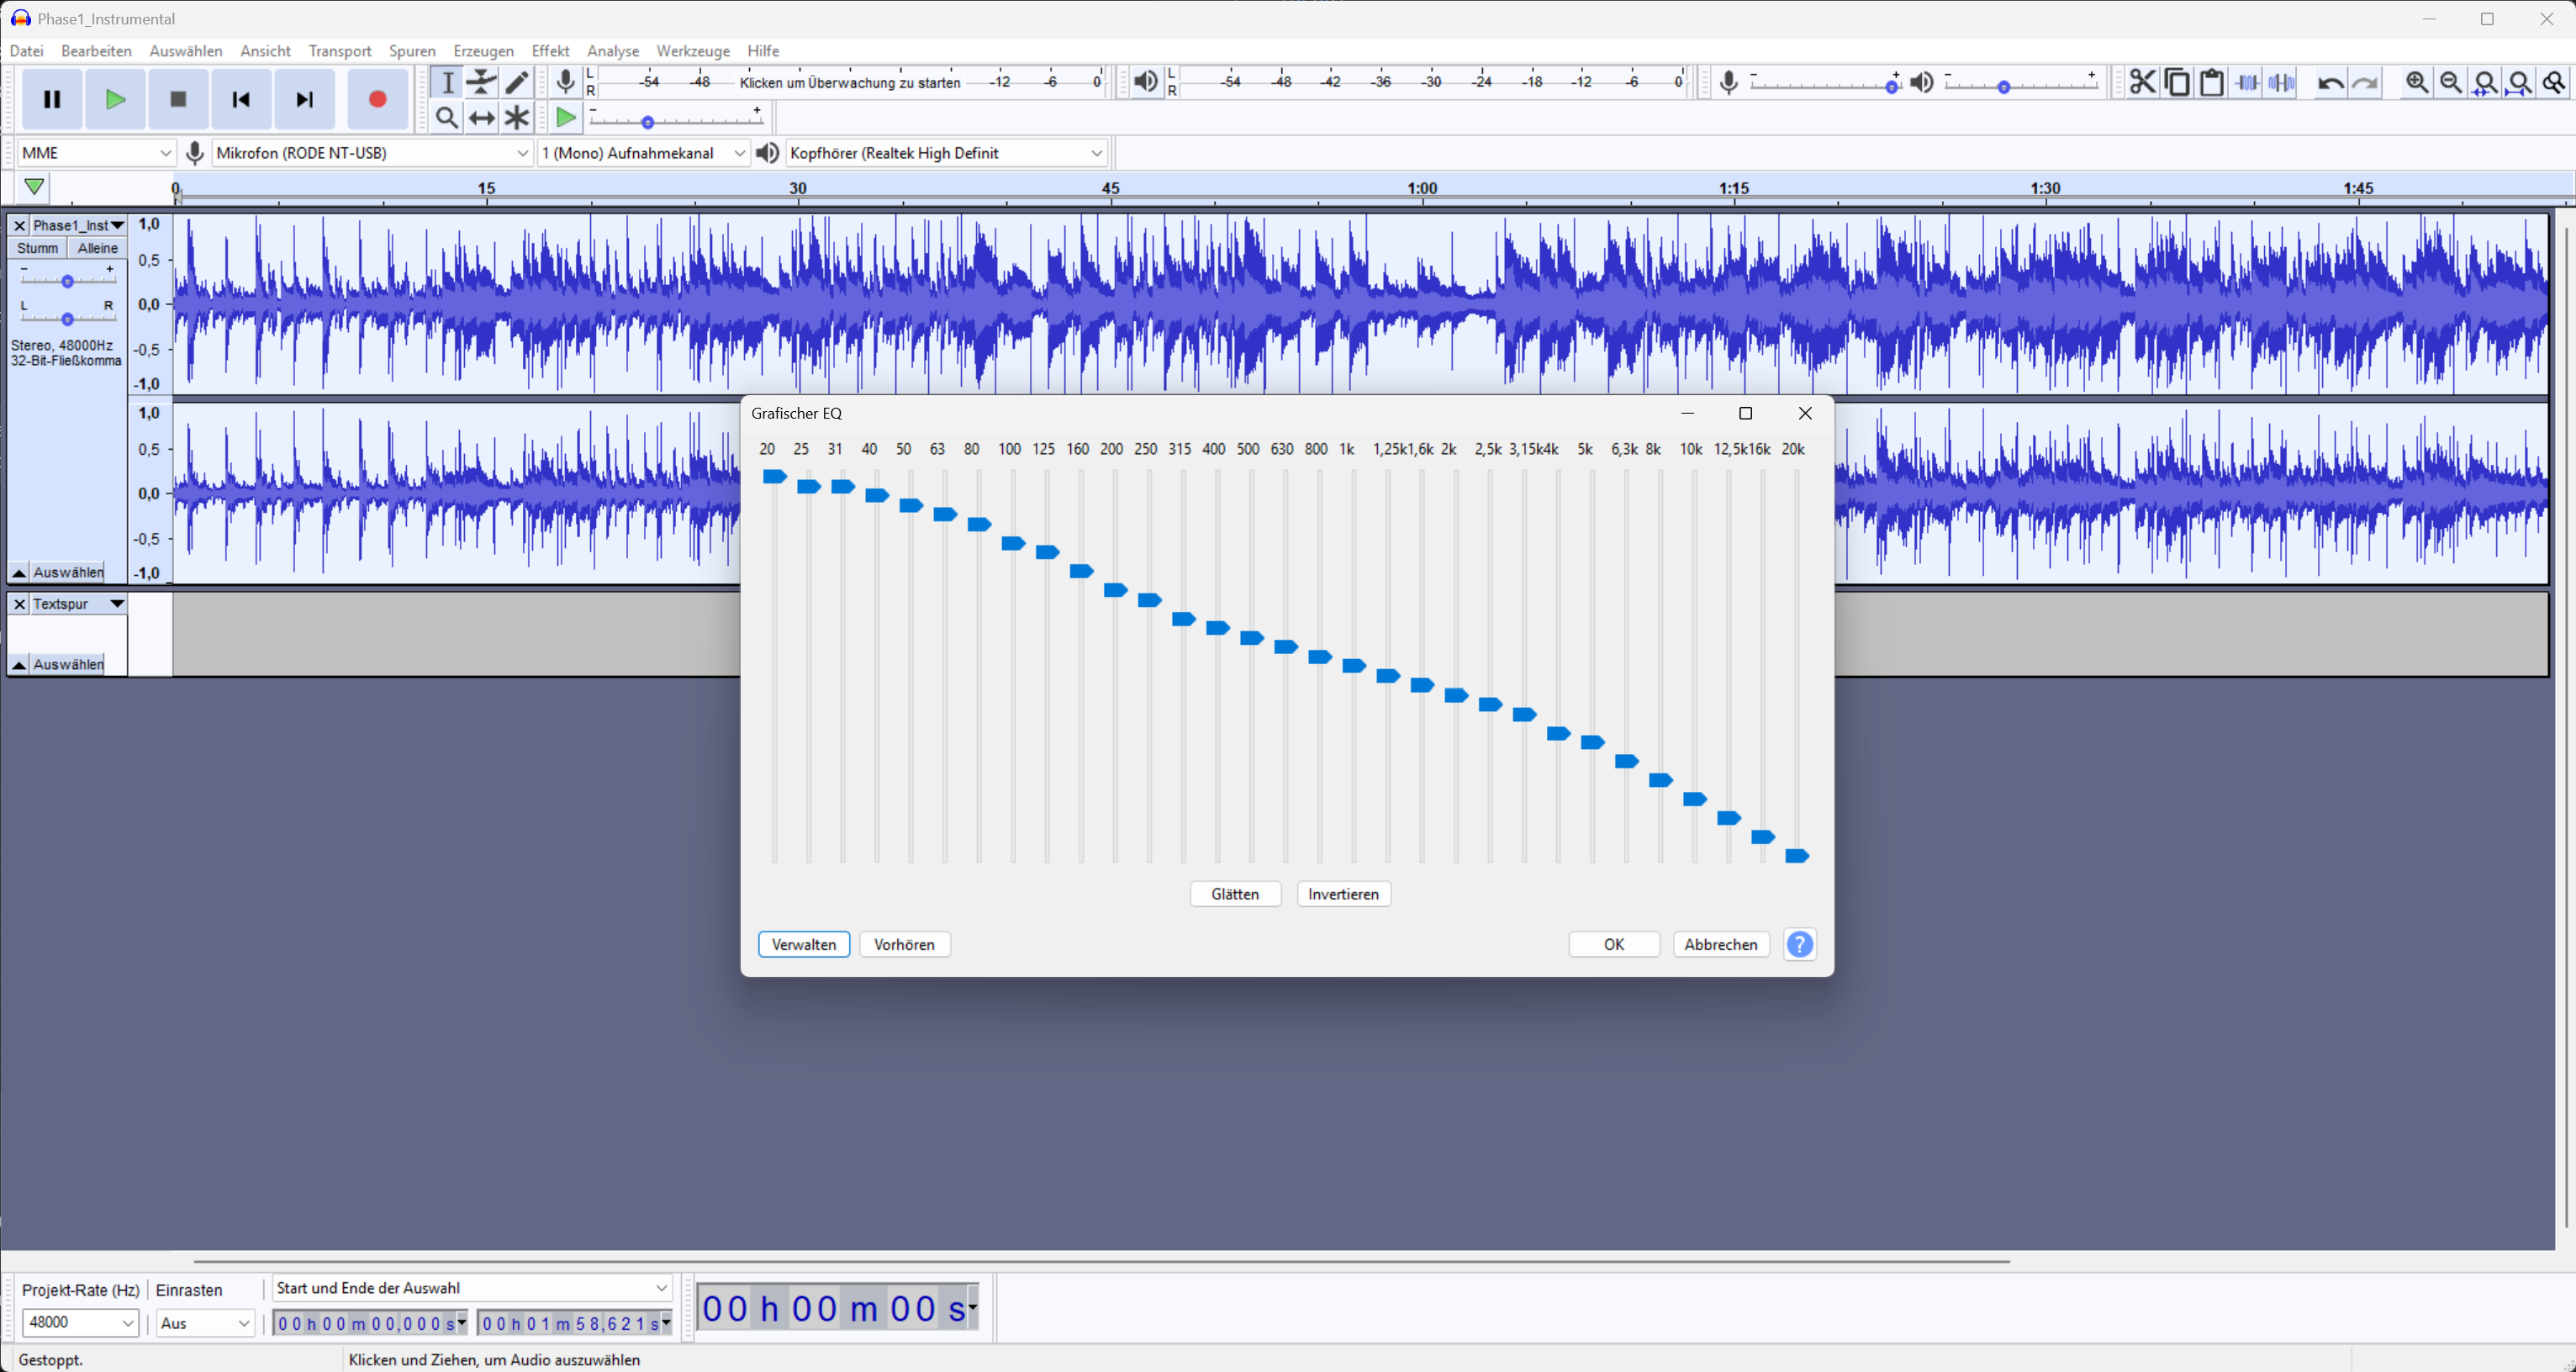The width and height of the screenshot is (2576, 1372).
Task: Click the Cut scissors icon
Action: tap(2143, 83)
